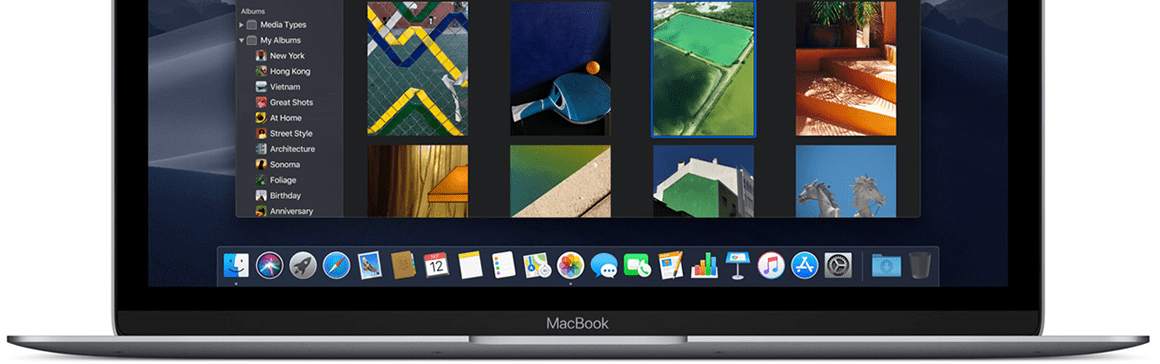Open the Downloads folder in Dock
This screenshot has width=1160, height=364.
pyautogui.click(x=886, y=265)
